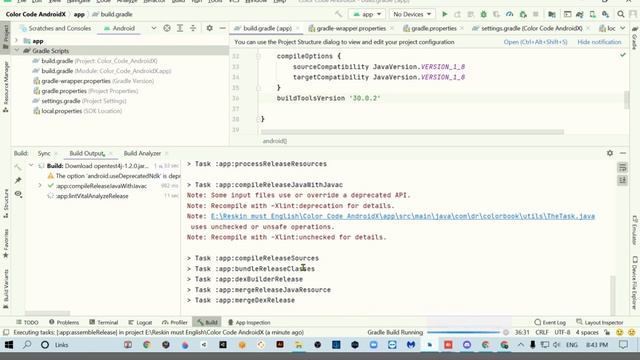Click the Scroll to End icon in build output
The width and height of the screenshot is (640, 360).
pos(622,180)
